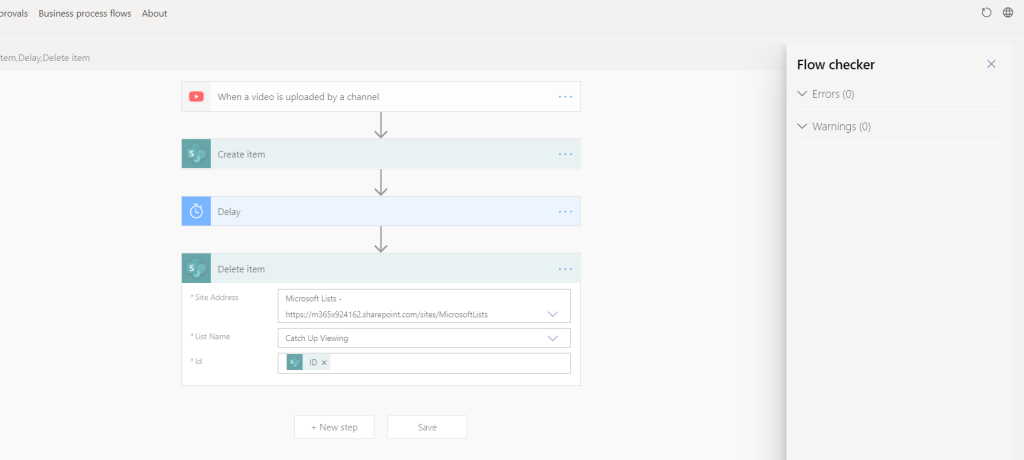Click the refresh icon in top bar
This screenshot has height=460, width=1024.
pyautogui.click(x=987, y=13)
